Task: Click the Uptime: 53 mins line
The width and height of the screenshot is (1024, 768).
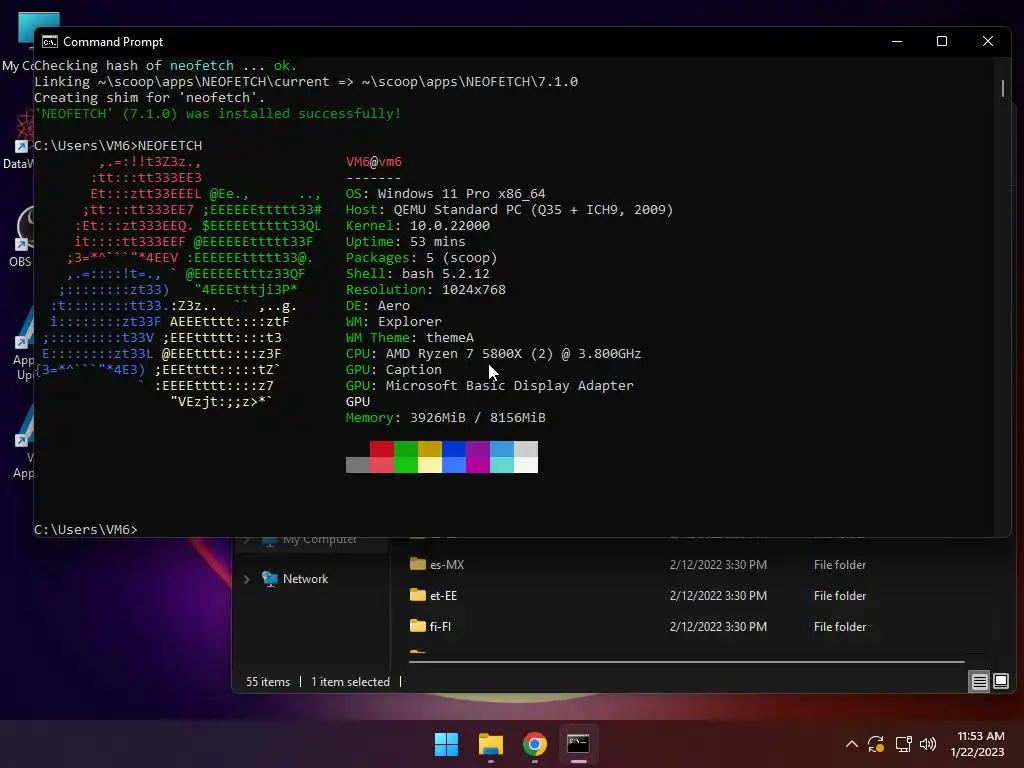Action: pyautogui.click(x=405, y=242)
